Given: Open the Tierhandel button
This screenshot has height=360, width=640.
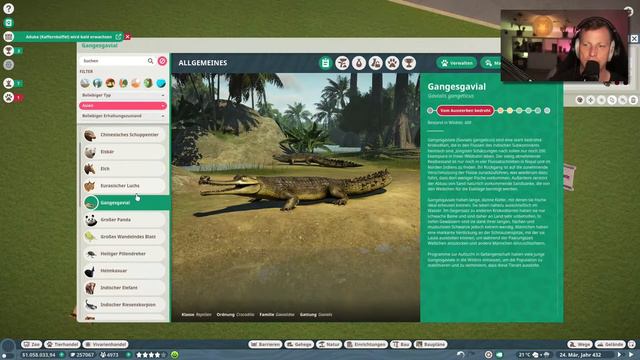Looking at the screenshot, I should coord(62,344).
